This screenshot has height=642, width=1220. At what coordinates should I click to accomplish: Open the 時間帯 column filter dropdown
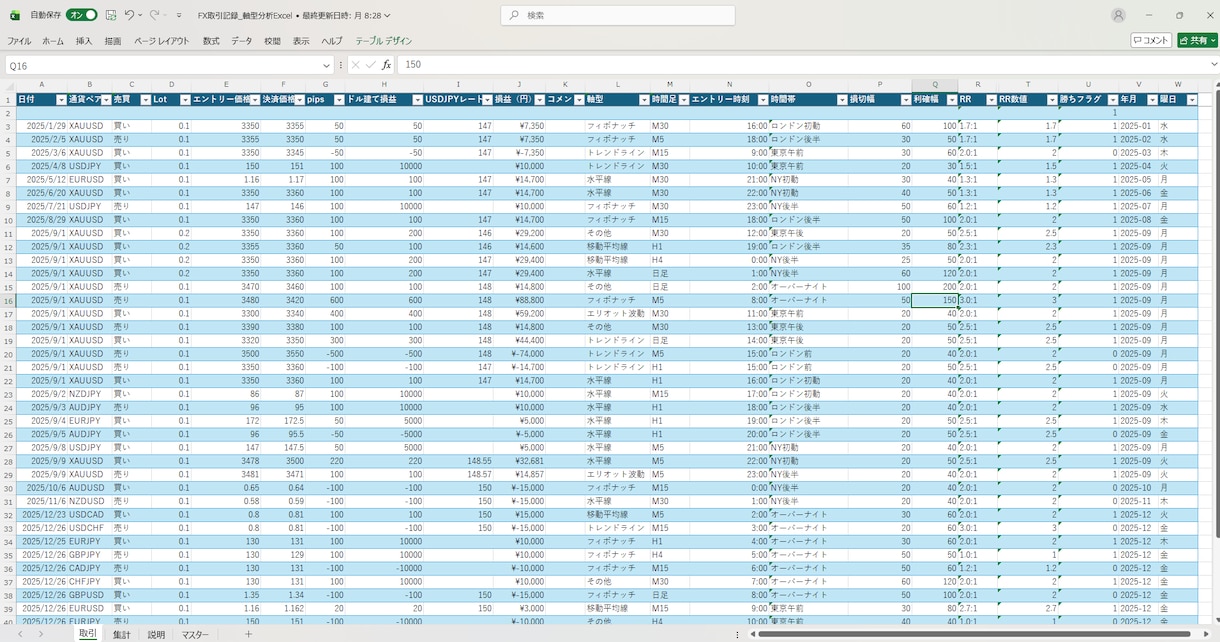coord(841,100)
